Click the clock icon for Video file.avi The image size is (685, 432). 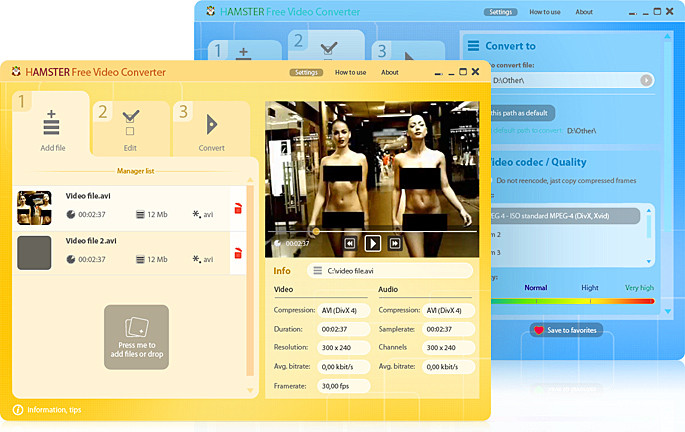click(71, 214)
